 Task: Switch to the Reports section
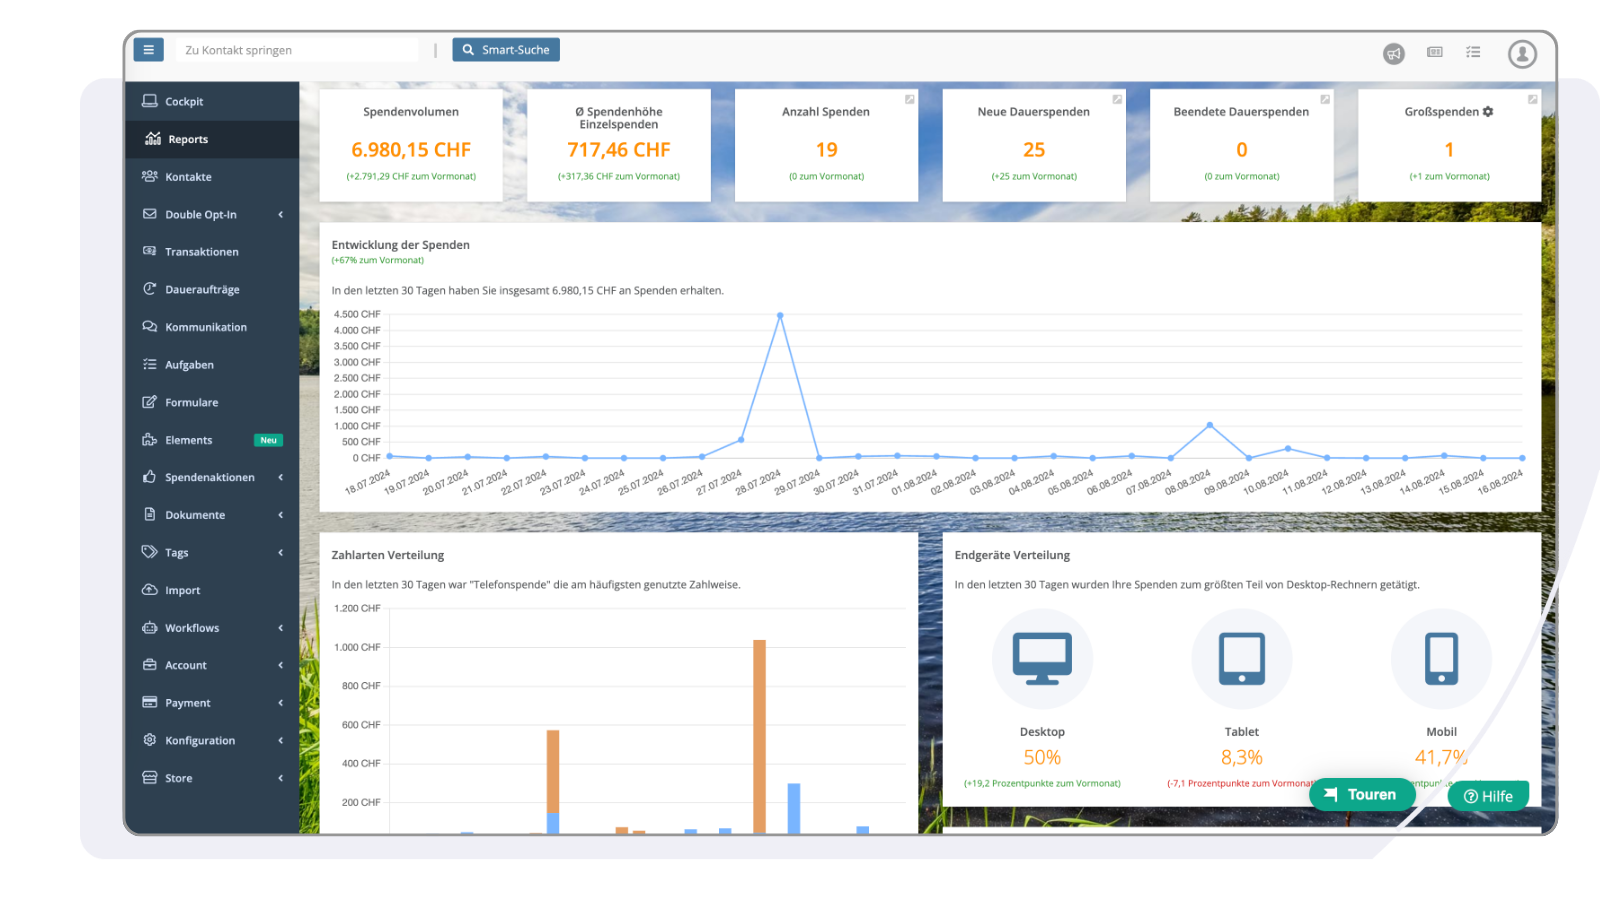pyautogui.click(x=189, y=139)
